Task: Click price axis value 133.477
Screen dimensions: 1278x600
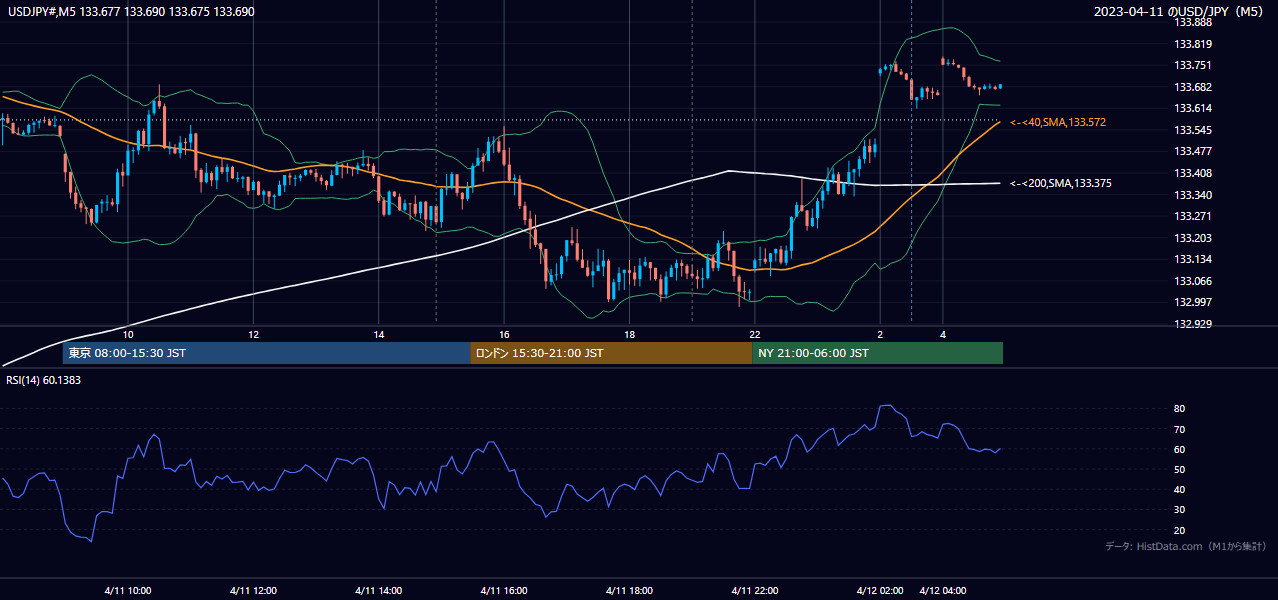Action: 1193,151
